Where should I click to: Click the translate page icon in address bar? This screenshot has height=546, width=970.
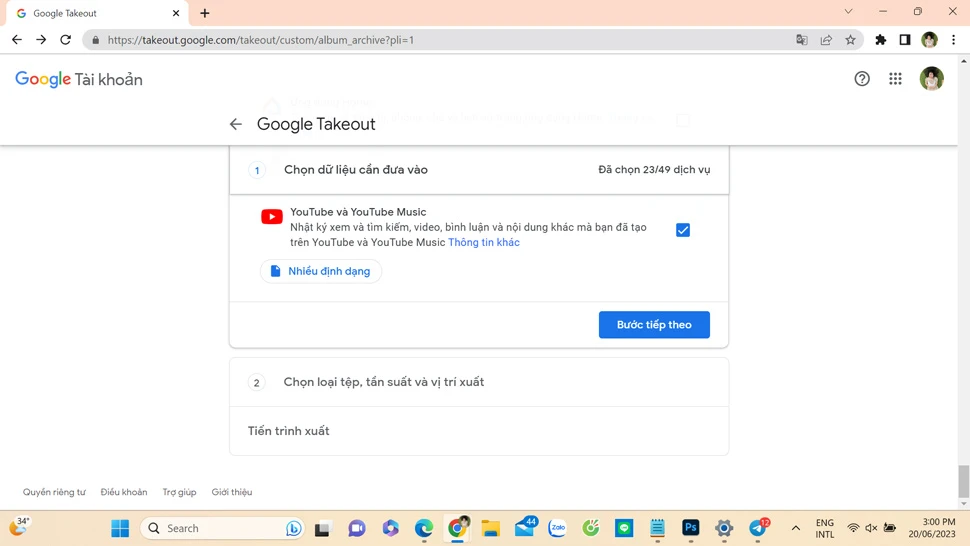coord(802,40)
